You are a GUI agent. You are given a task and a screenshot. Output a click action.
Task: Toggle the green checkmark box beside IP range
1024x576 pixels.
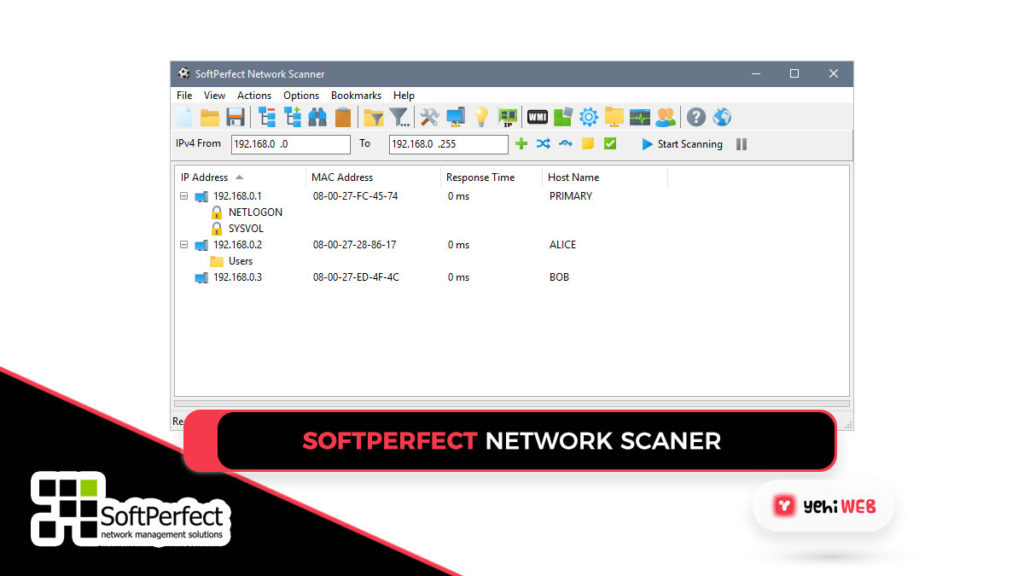pos(610,144)
